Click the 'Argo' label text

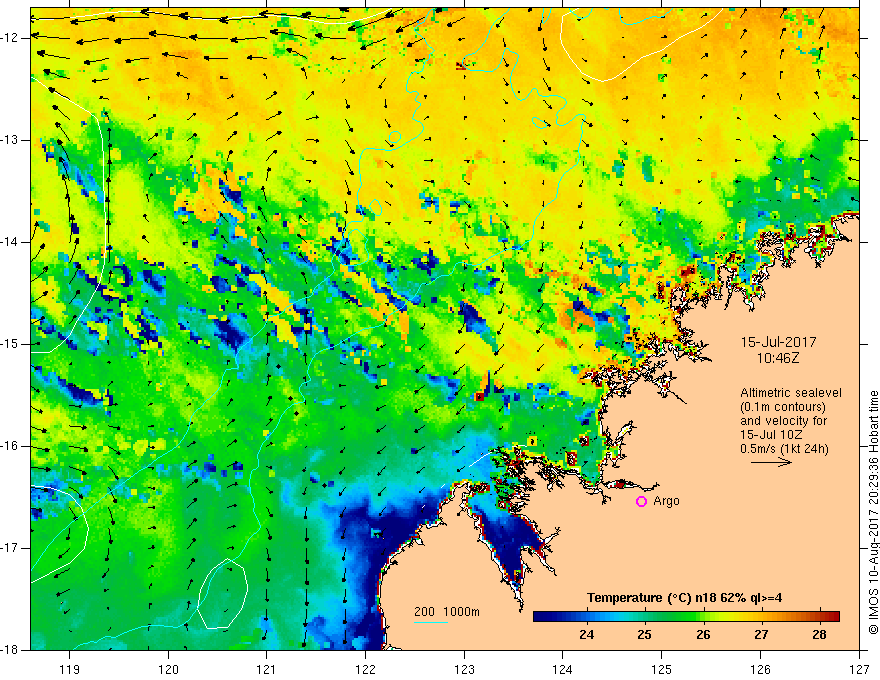[x=666, y=501]
